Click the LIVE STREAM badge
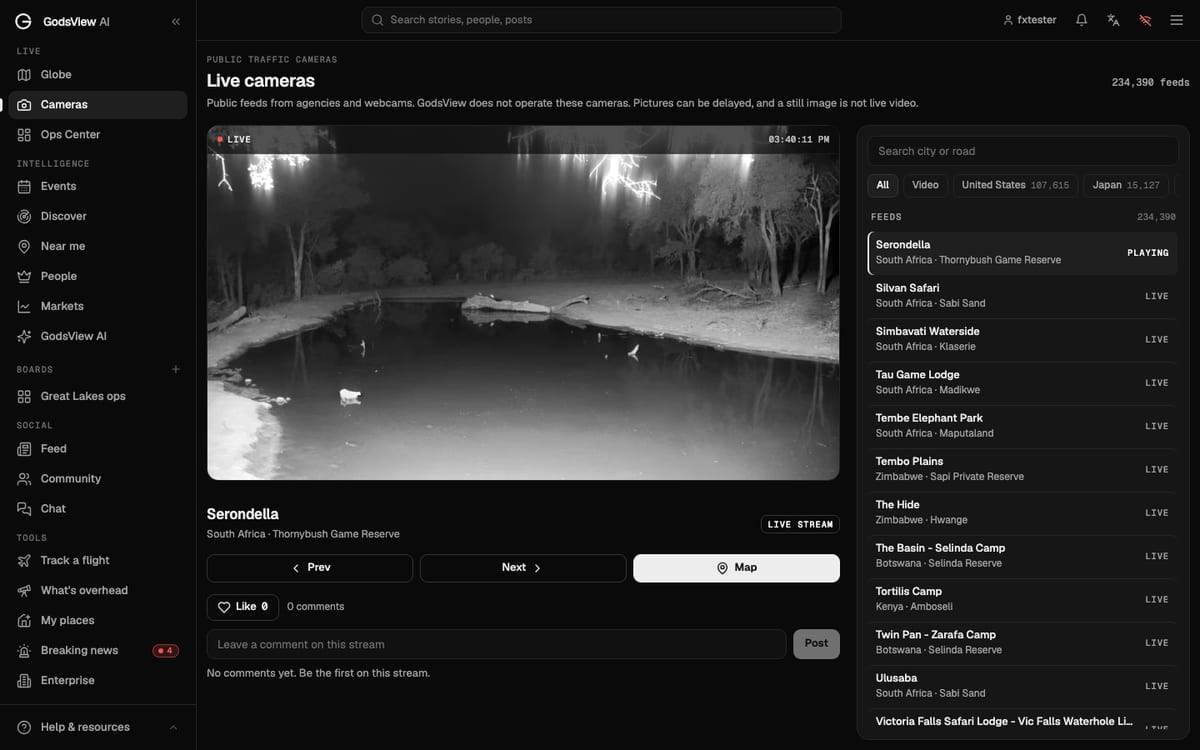Viewport: 1200px width, 750px height. 800,524
